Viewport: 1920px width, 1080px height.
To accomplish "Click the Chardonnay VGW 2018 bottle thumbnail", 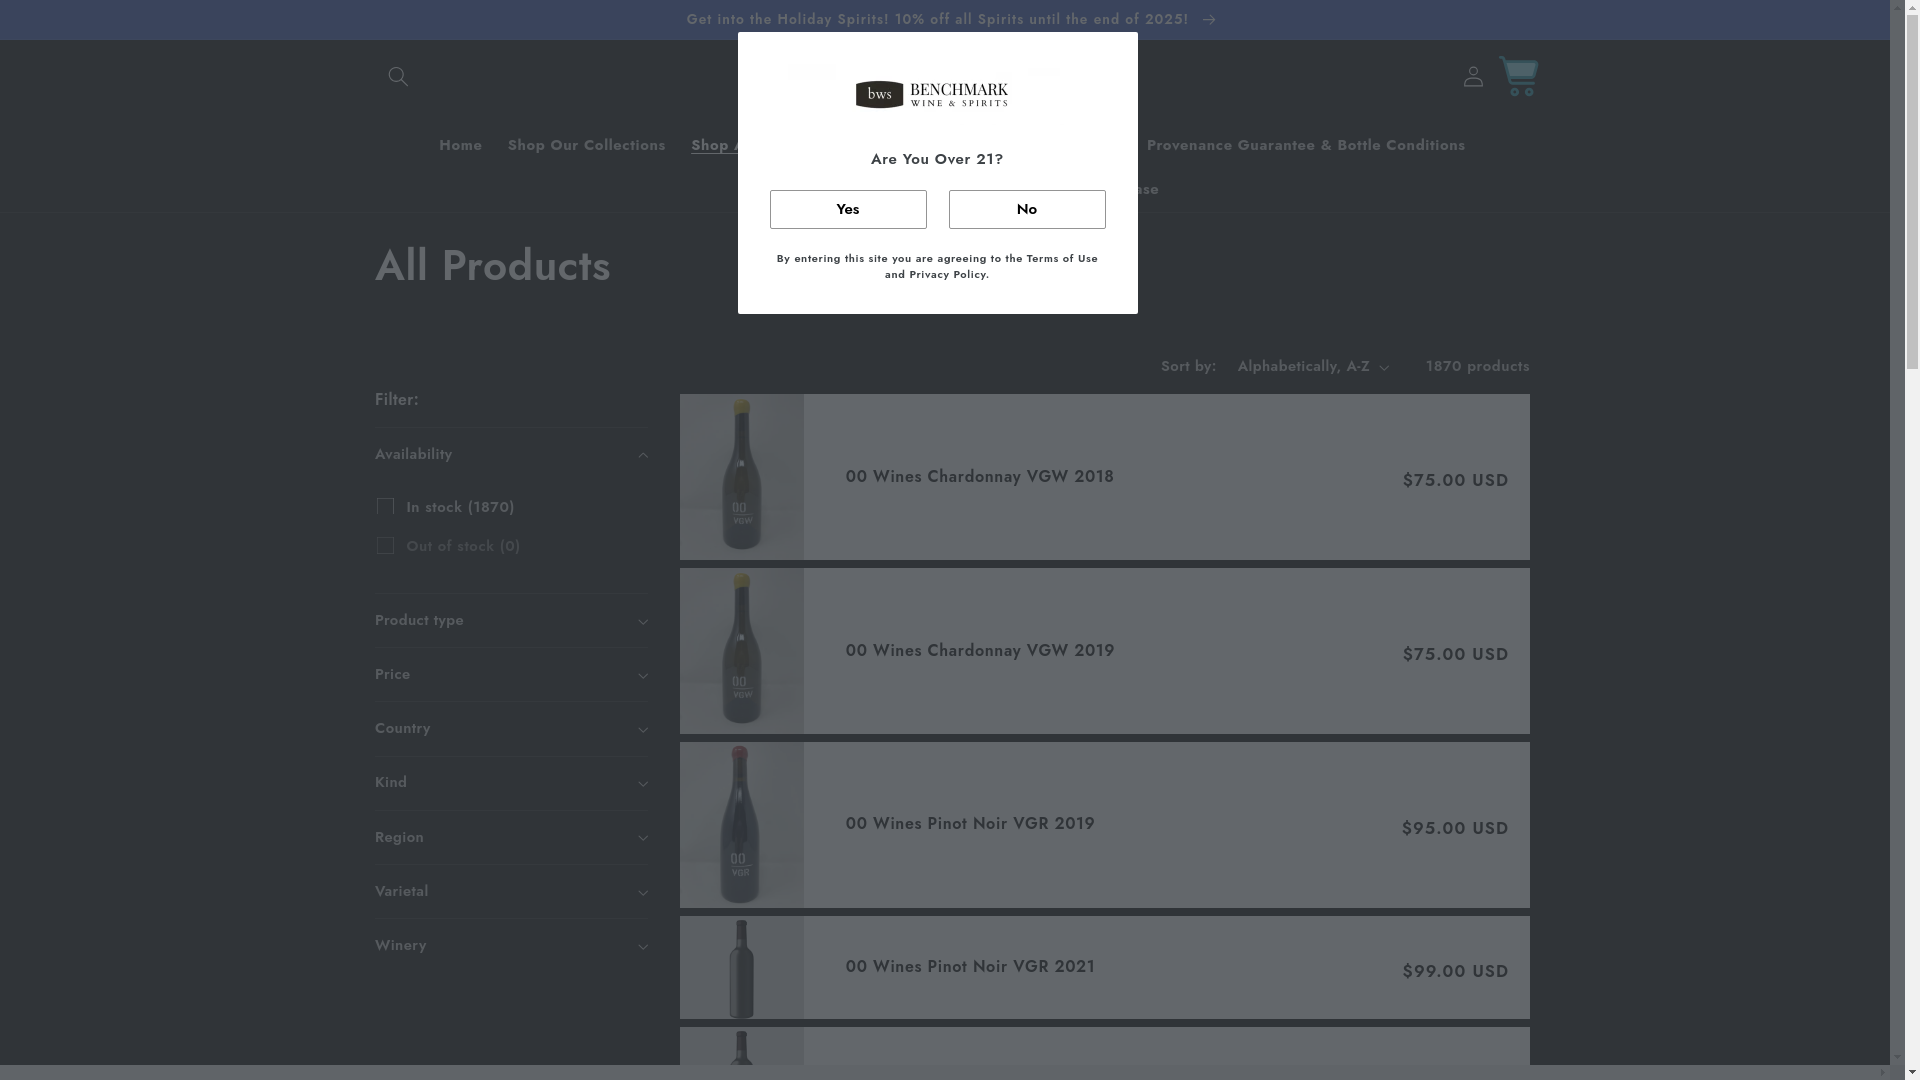I will 741,477.
